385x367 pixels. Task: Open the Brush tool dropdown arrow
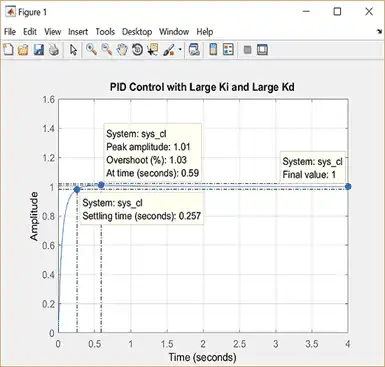click(180, 50)
